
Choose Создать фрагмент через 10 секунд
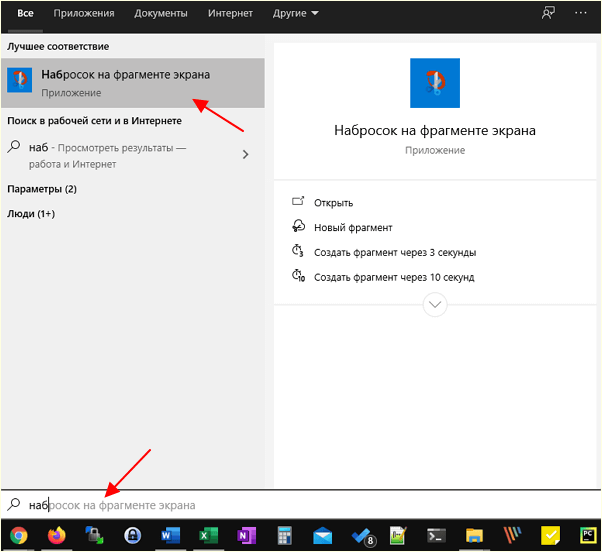tap(394, 277)
